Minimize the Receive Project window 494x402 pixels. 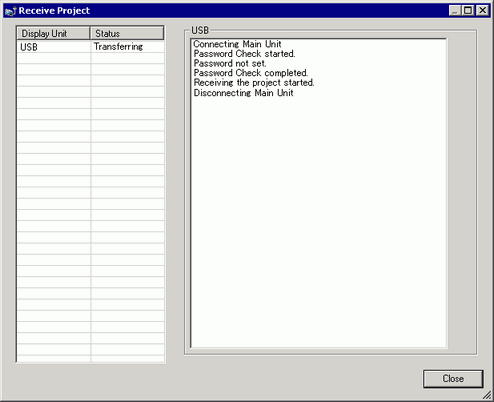coord(455,11)
